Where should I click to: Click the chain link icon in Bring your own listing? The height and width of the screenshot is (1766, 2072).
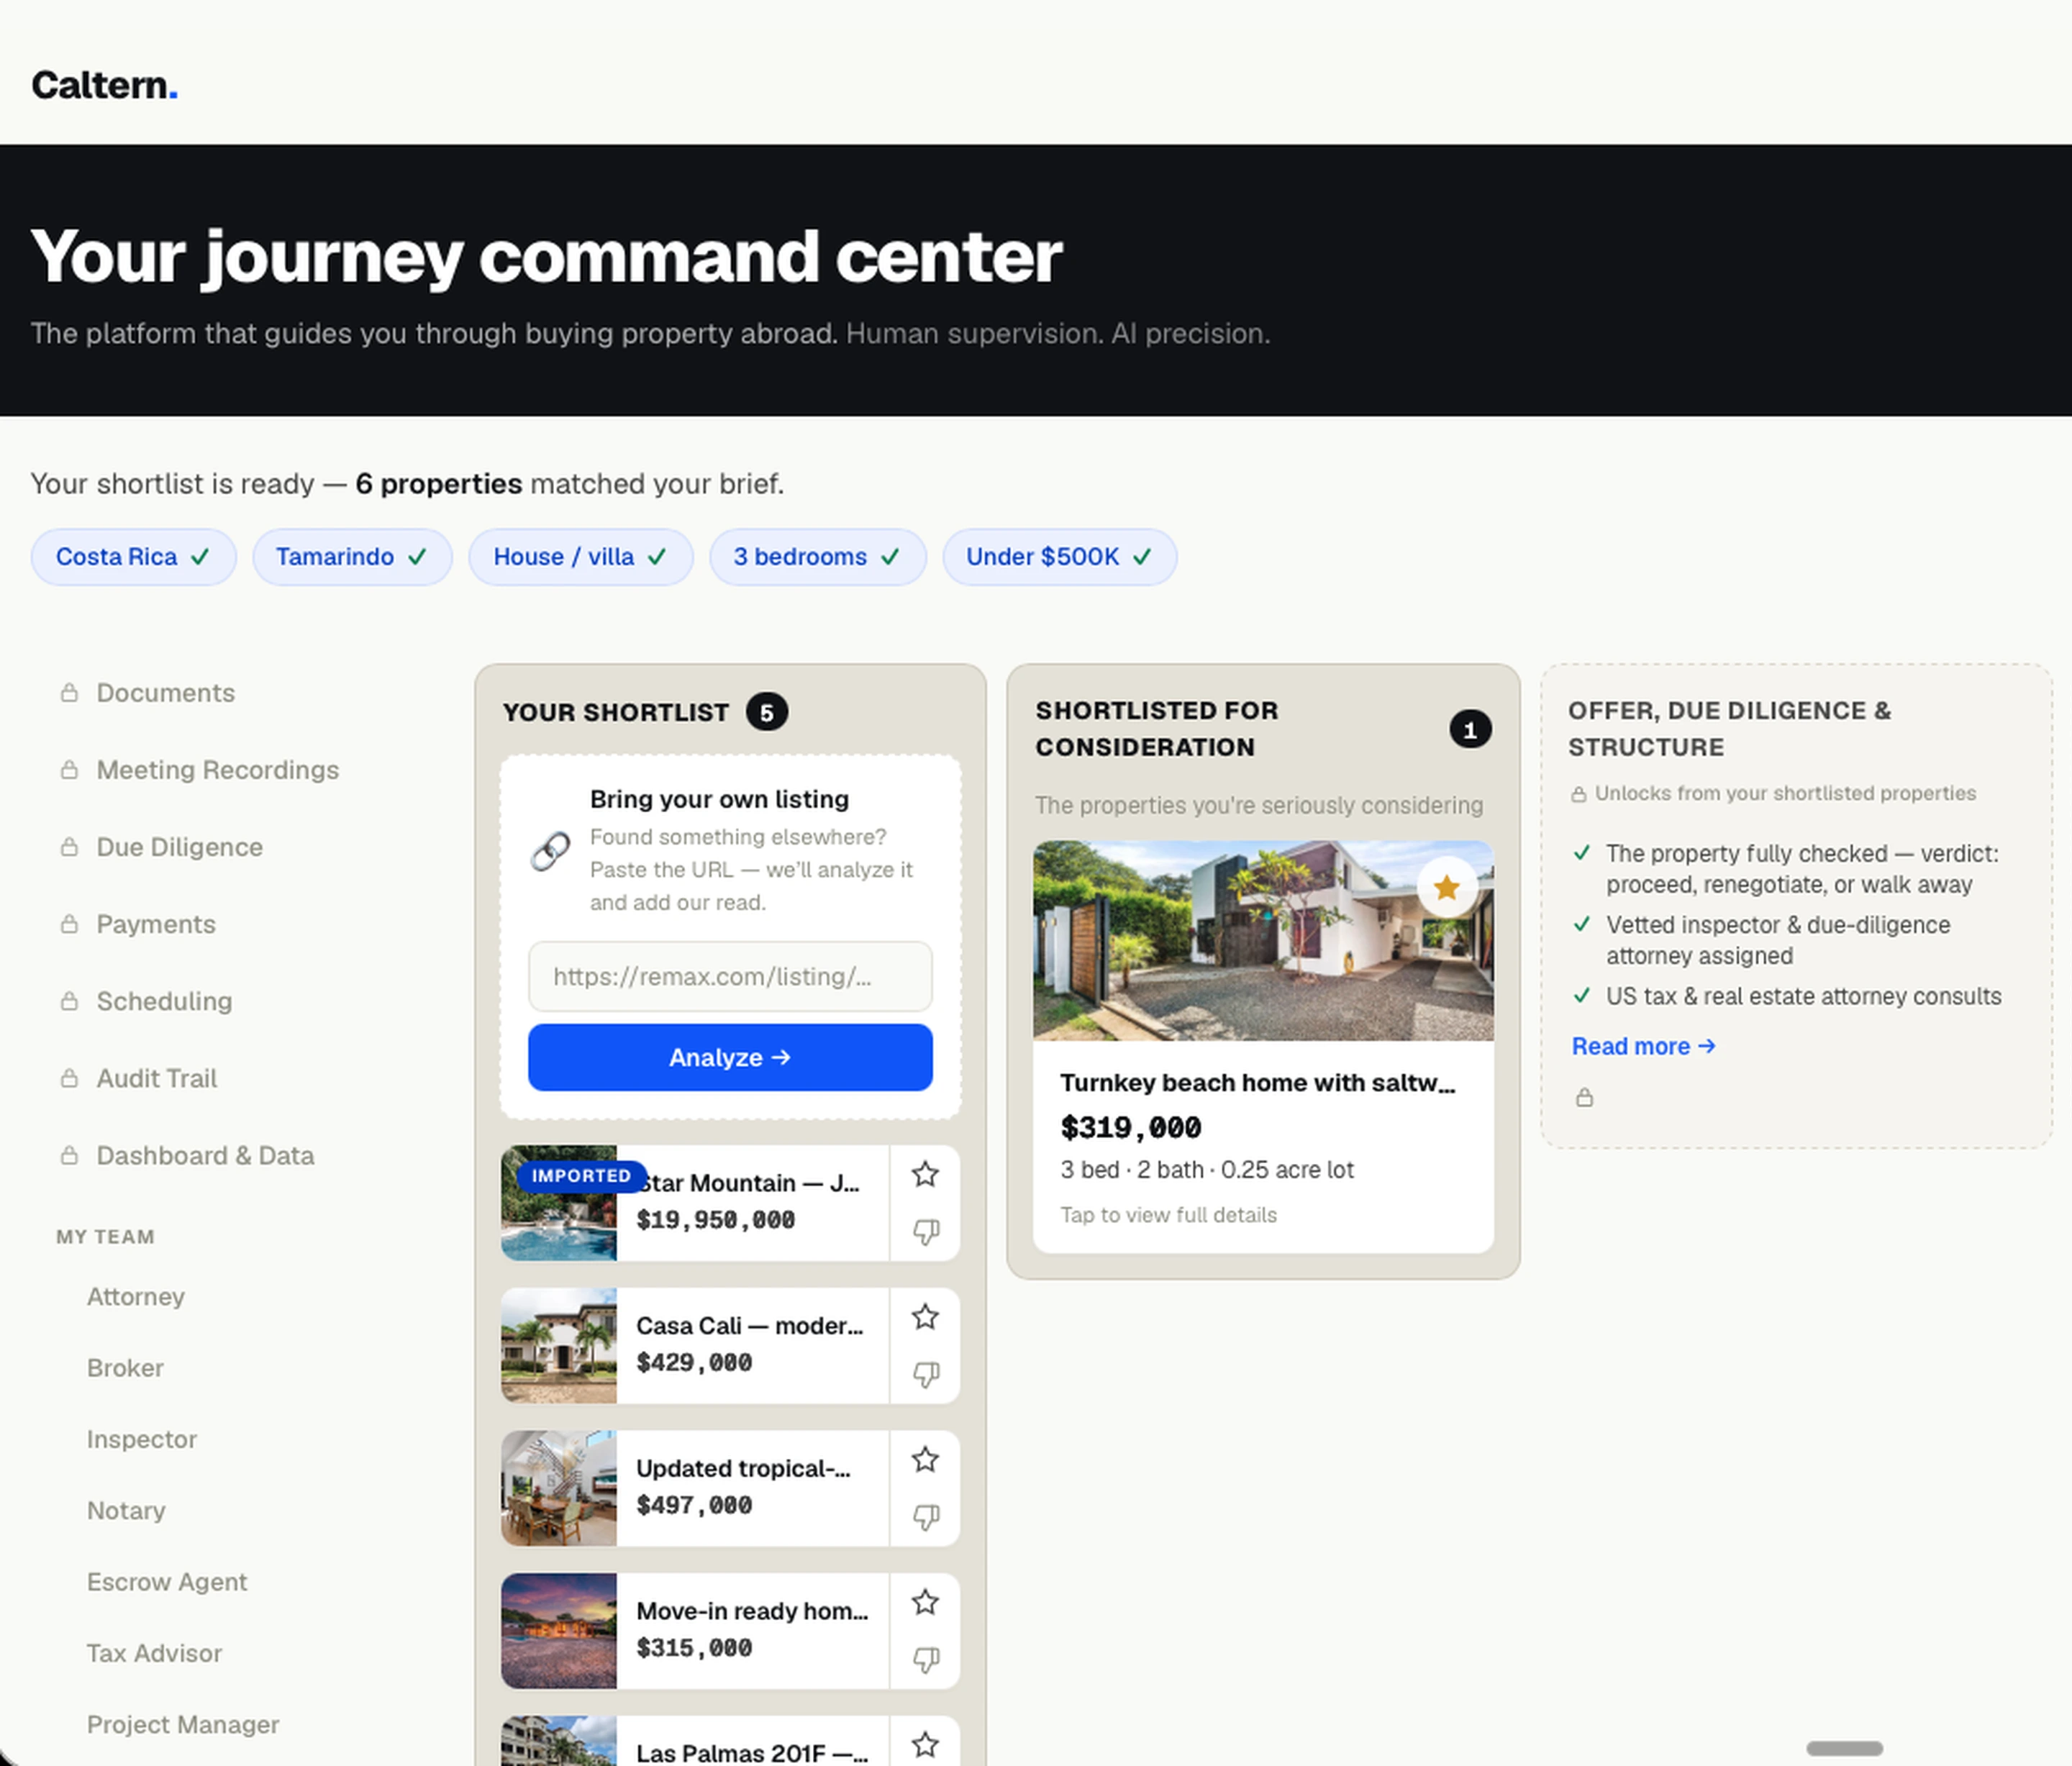(550, 851)
